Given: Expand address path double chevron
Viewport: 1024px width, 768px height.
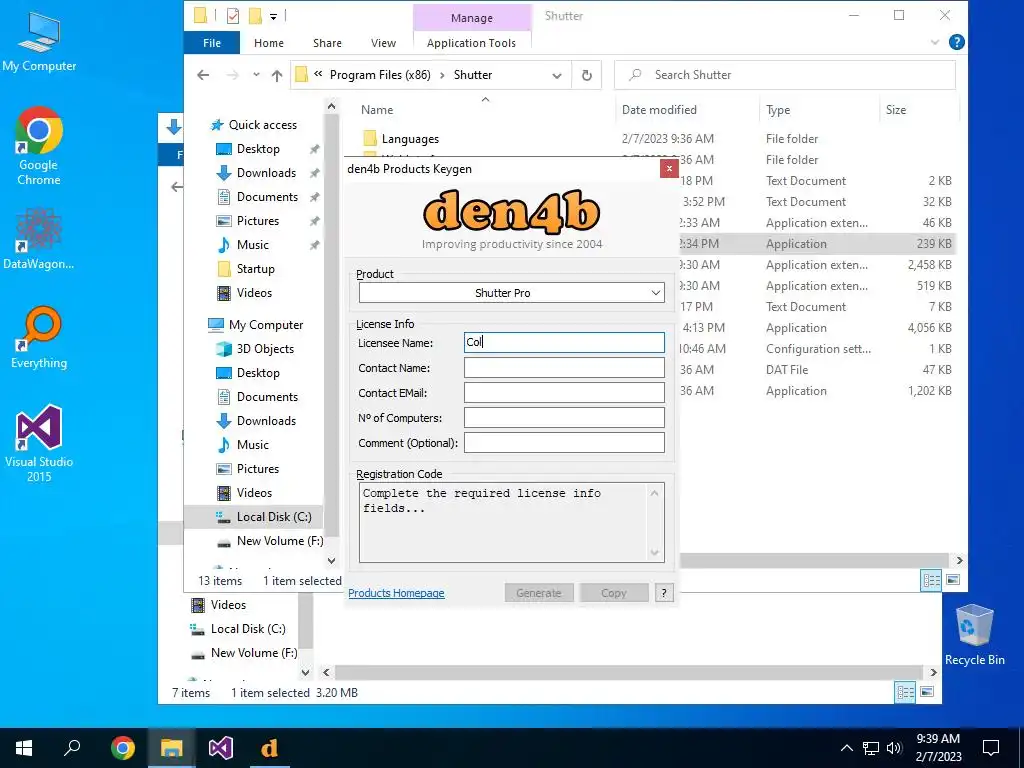Looking at the screenshot, I should (x=318, y=74).
